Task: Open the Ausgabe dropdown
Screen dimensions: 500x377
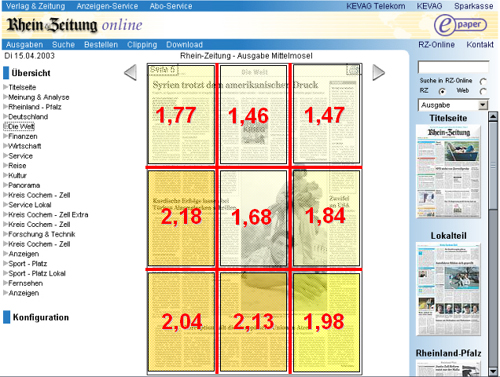Action: point(453,105)
